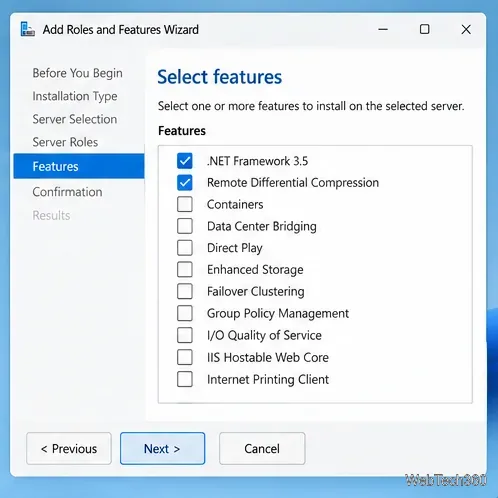The height and width of the screenshot is (498, 498).
Task: Click the Results step label
Action: click(51, 215)
